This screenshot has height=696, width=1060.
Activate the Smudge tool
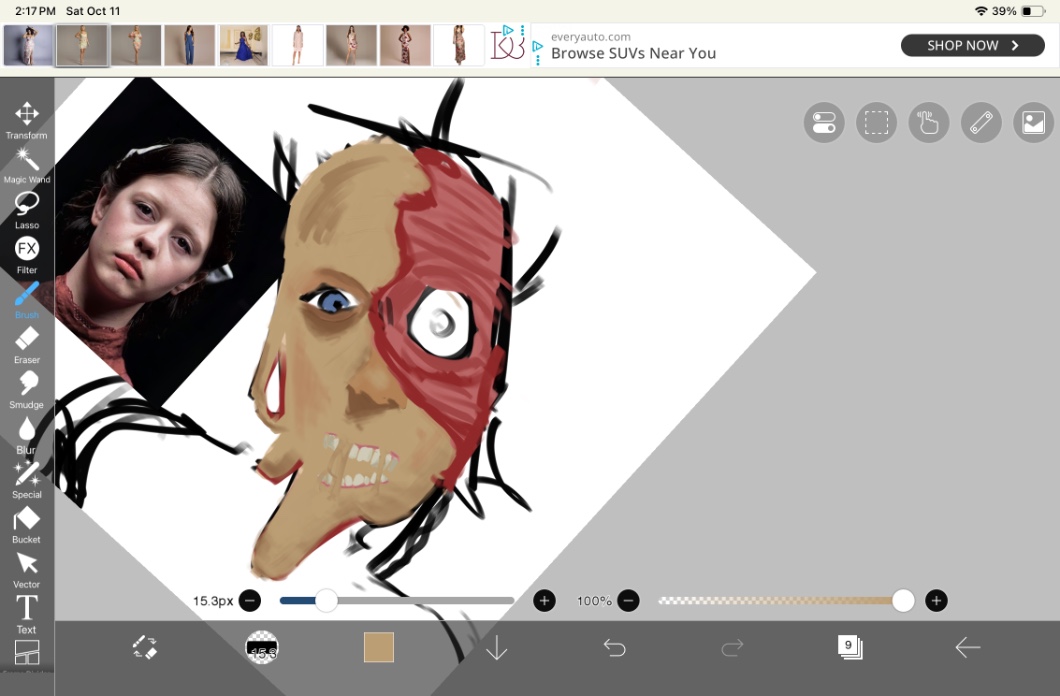[26, 385]
